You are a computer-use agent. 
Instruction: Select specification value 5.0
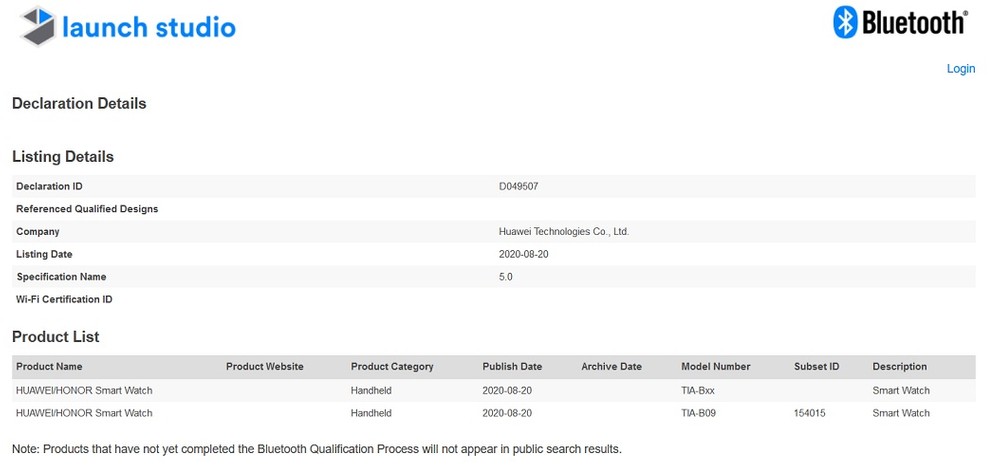[506, 277]
